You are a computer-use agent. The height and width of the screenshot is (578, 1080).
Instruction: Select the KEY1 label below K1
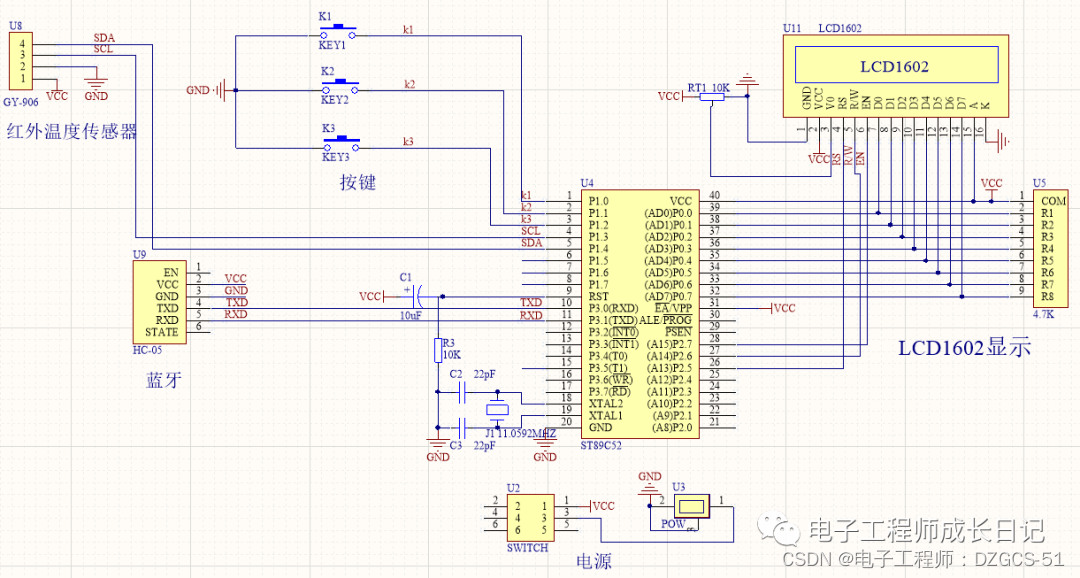click(332, 45)
